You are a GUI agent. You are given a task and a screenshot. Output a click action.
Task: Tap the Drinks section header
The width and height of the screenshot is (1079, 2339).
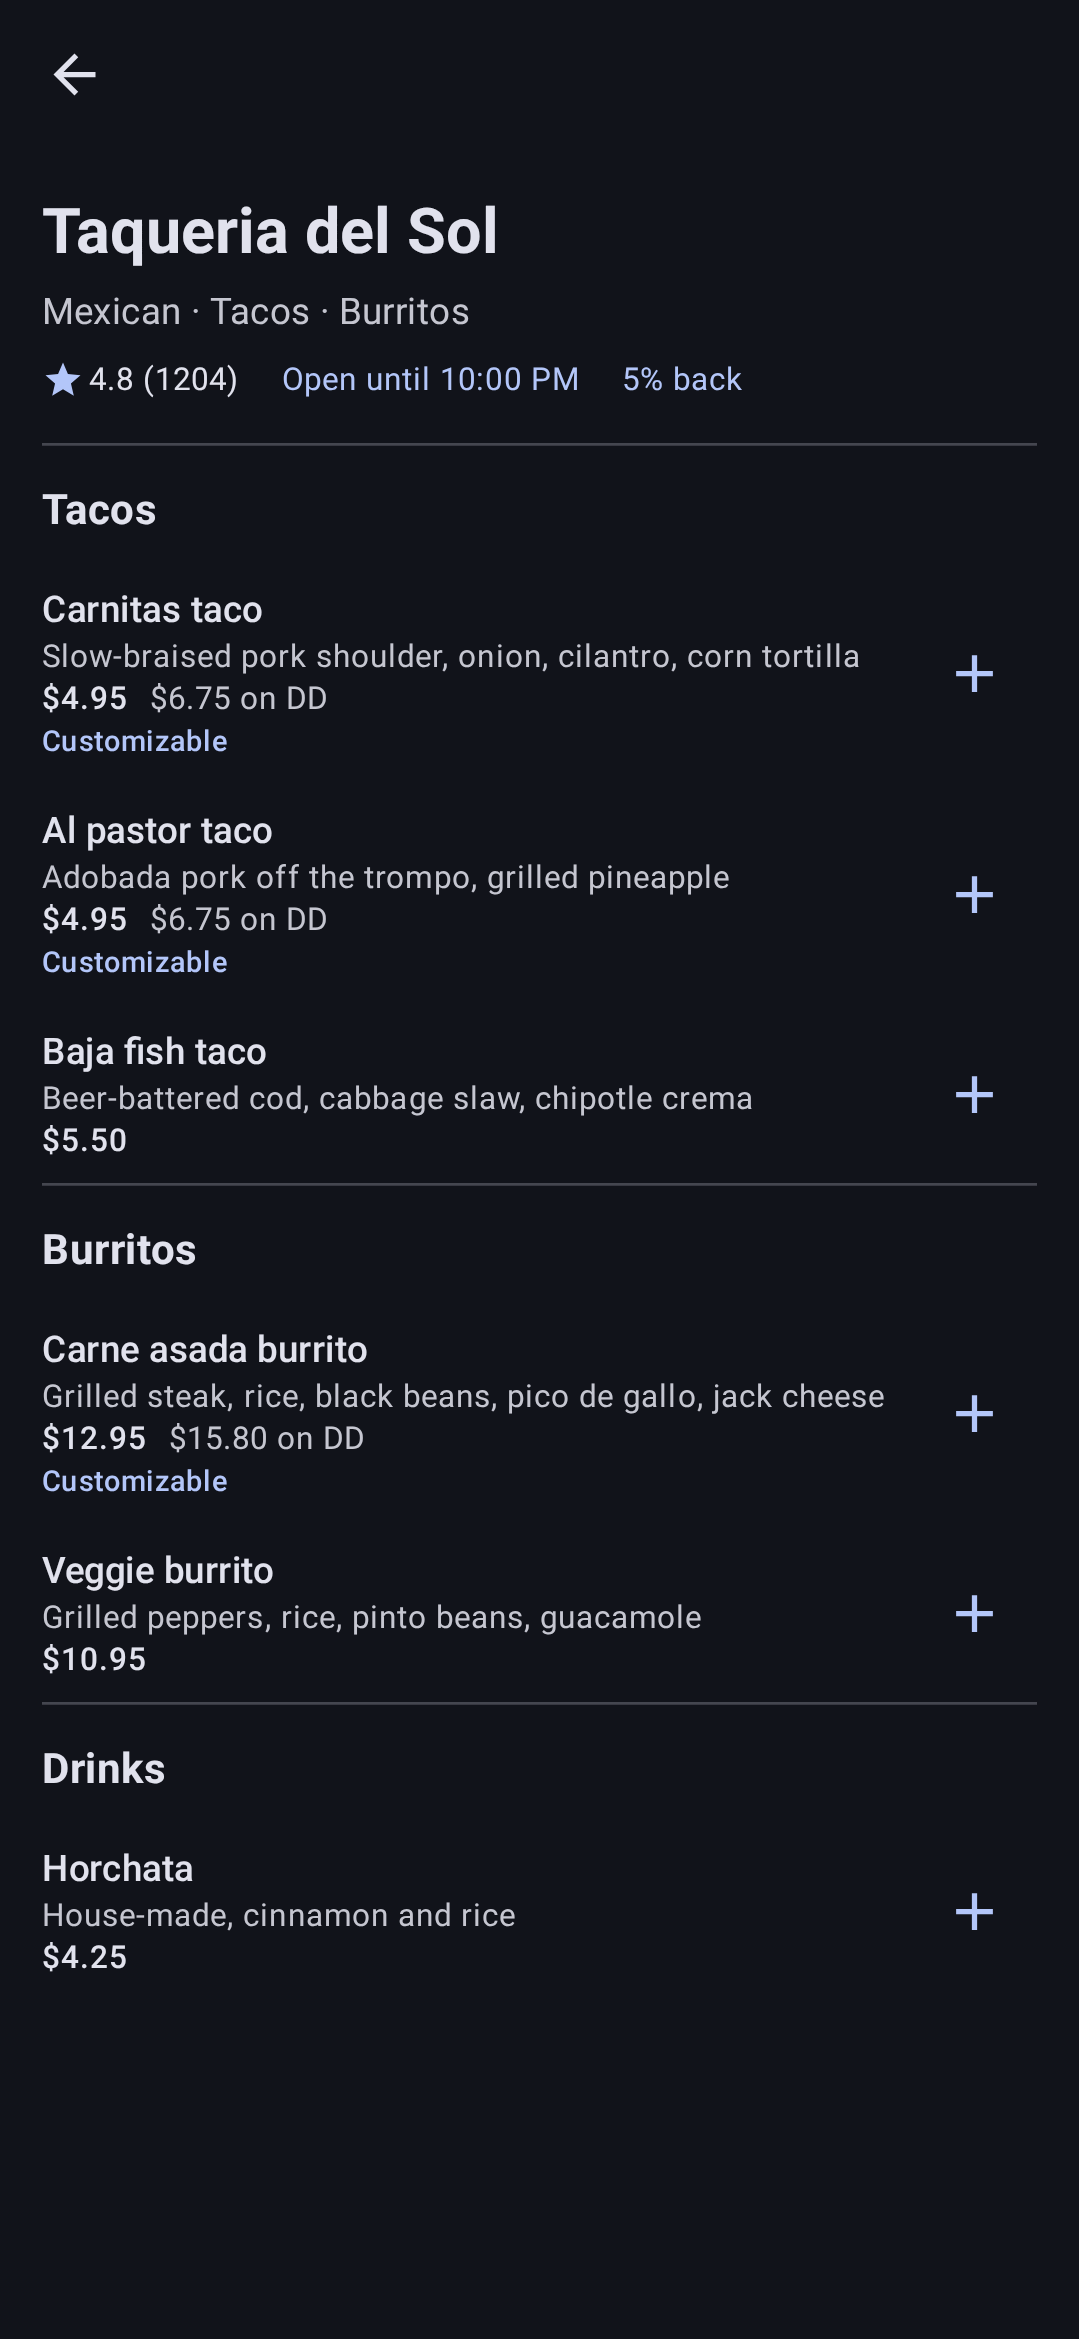103,1769
